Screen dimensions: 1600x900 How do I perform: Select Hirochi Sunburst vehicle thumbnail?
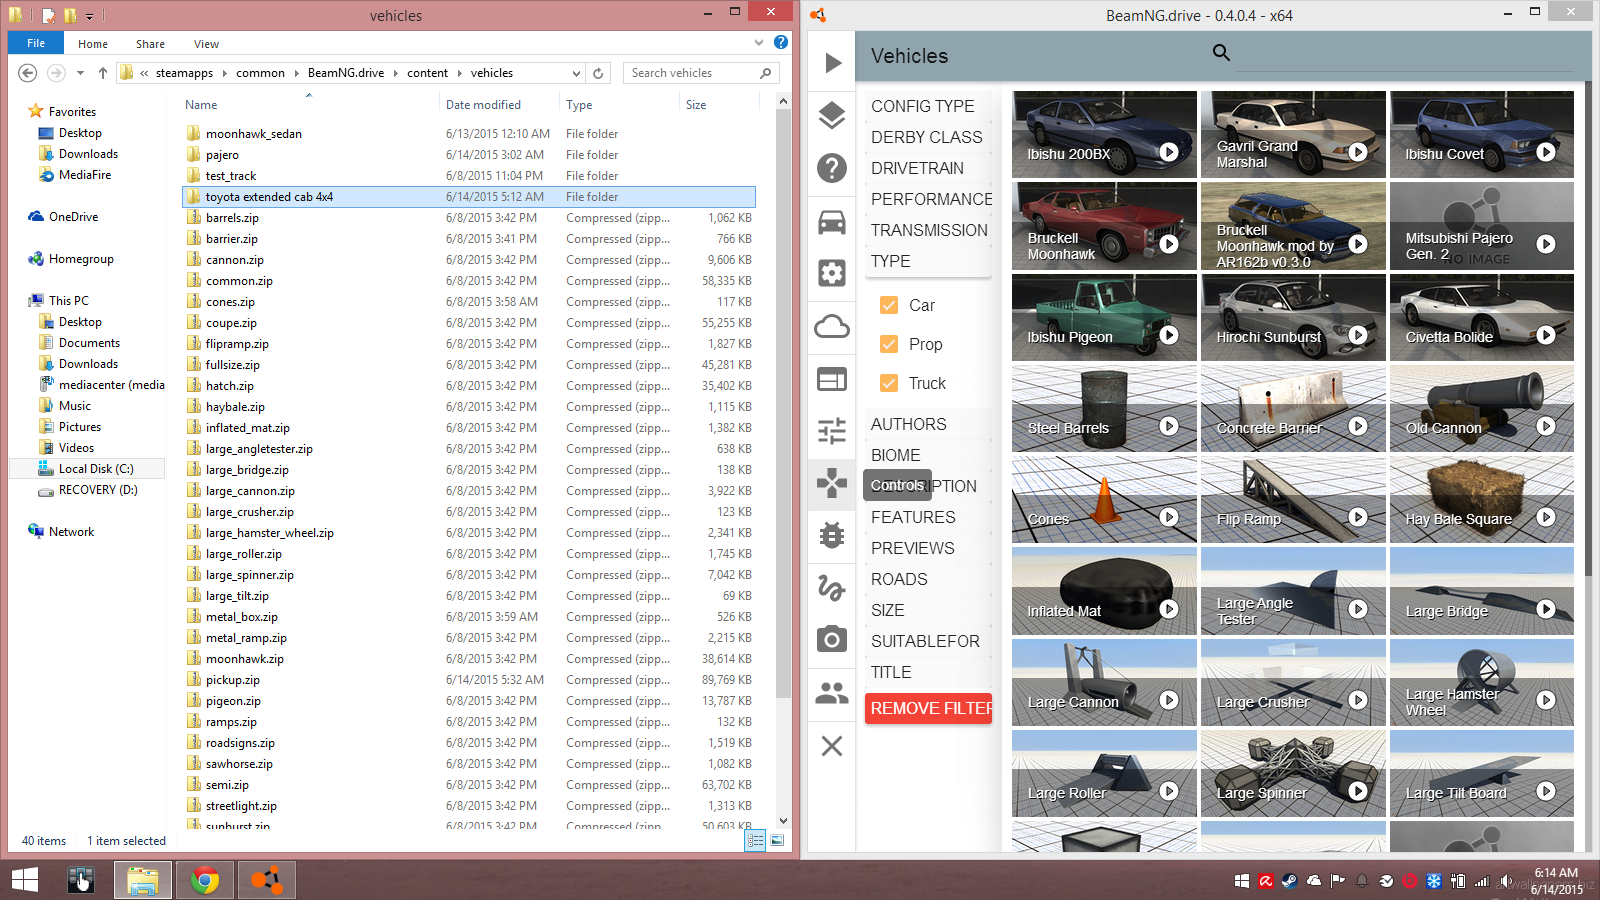(x=1293, y=317)
